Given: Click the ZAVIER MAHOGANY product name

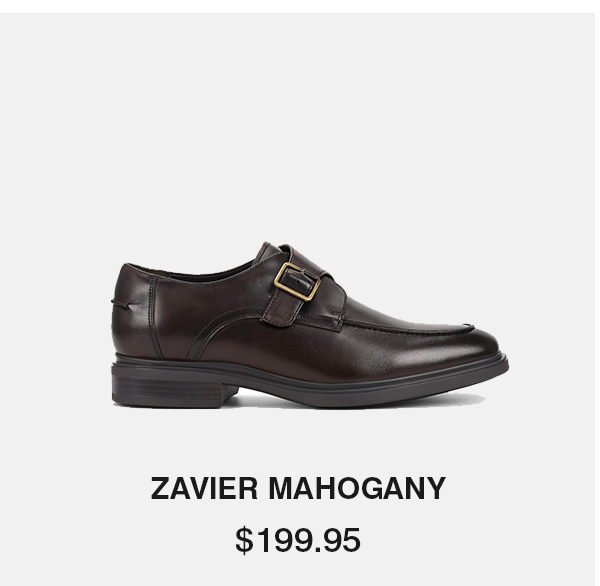Looking at the screenshot, I should [x=298, y=488].
